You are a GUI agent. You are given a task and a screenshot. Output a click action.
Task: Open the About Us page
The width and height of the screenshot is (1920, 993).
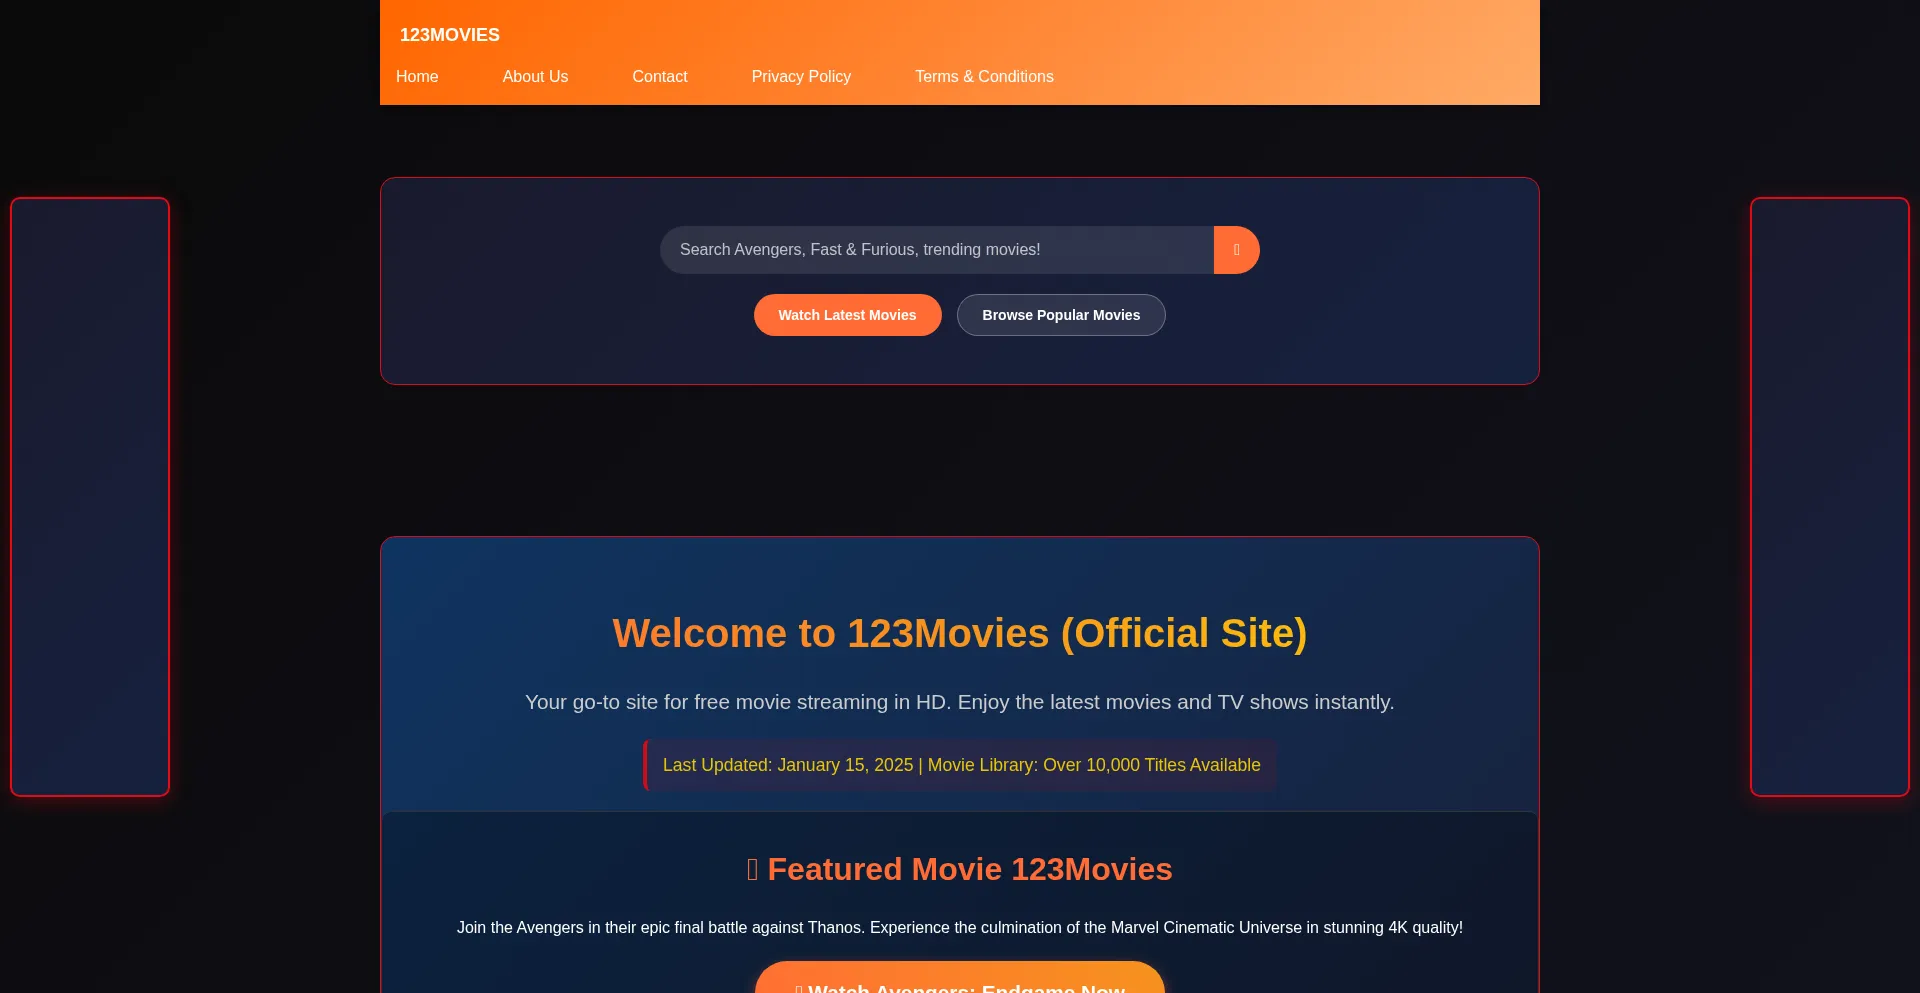(535, 77)
